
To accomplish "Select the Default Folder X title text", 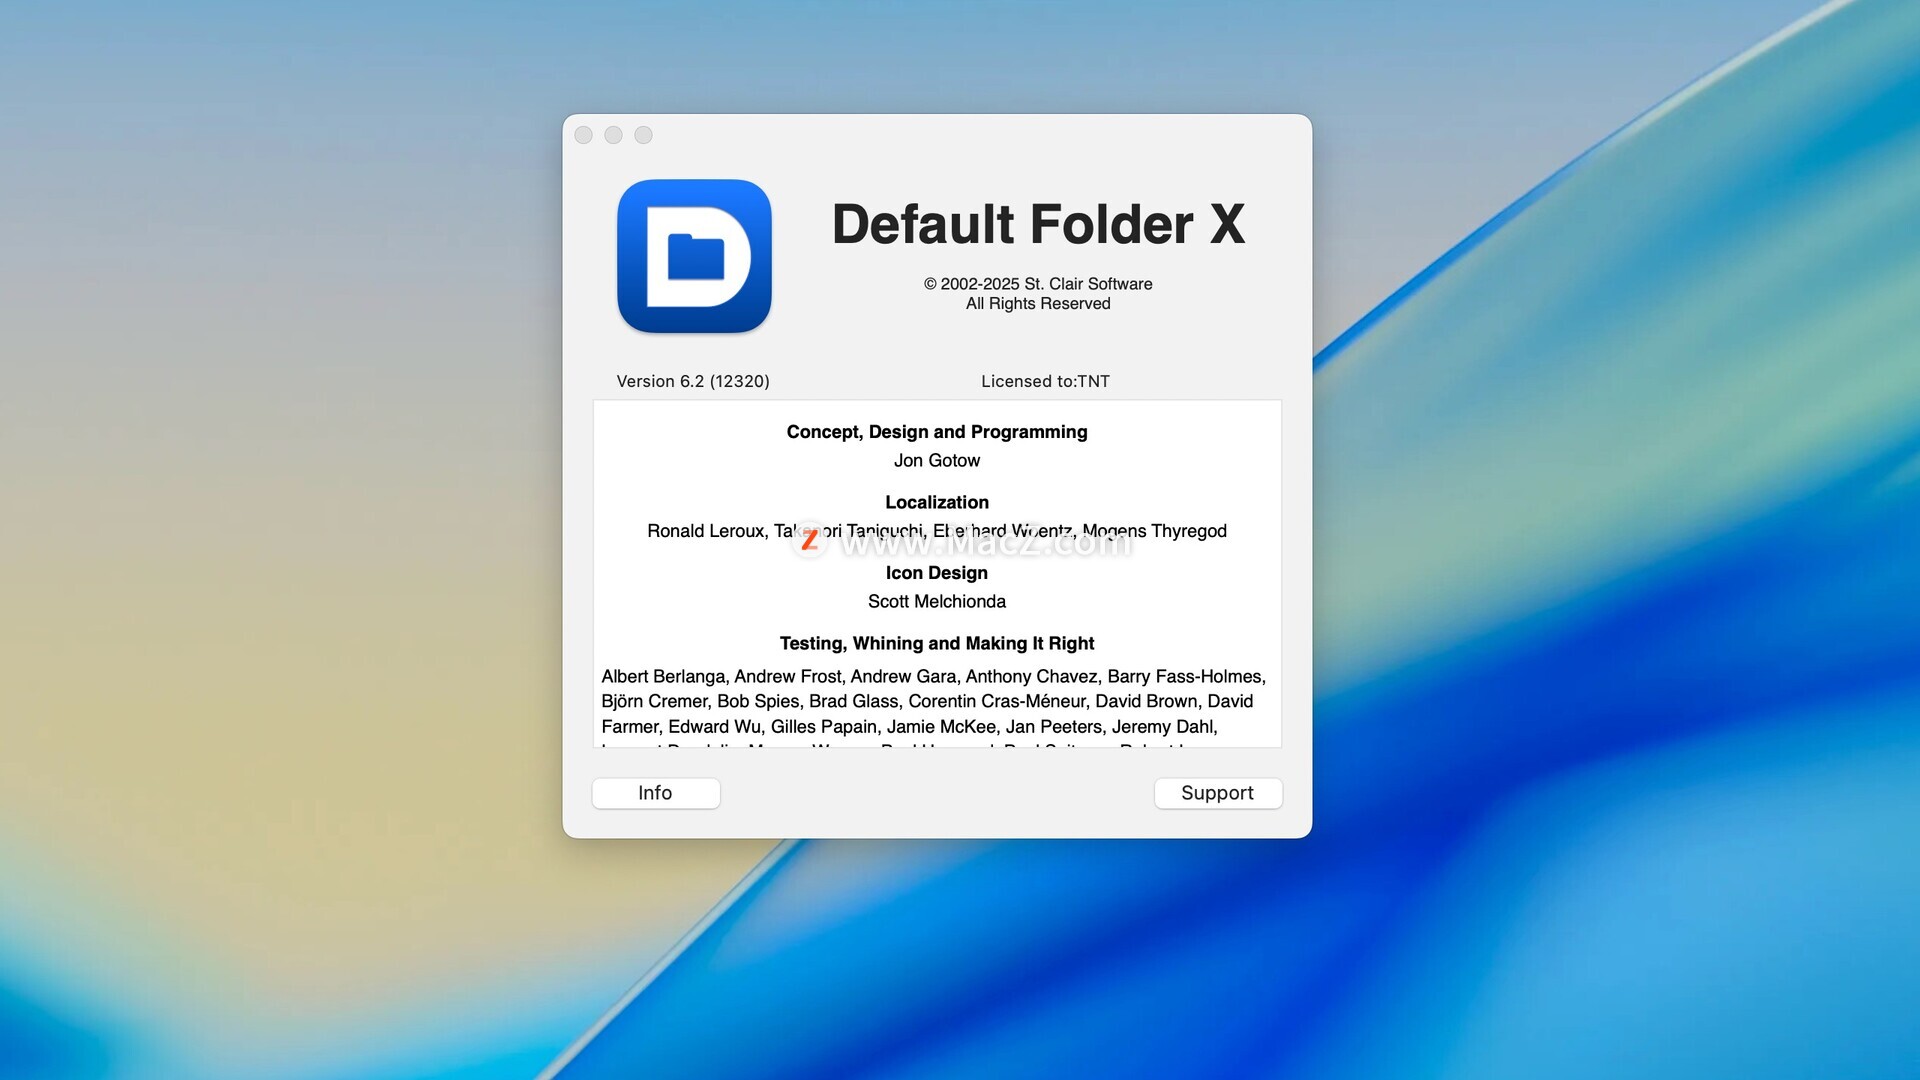I will (x=1038, y=224).
